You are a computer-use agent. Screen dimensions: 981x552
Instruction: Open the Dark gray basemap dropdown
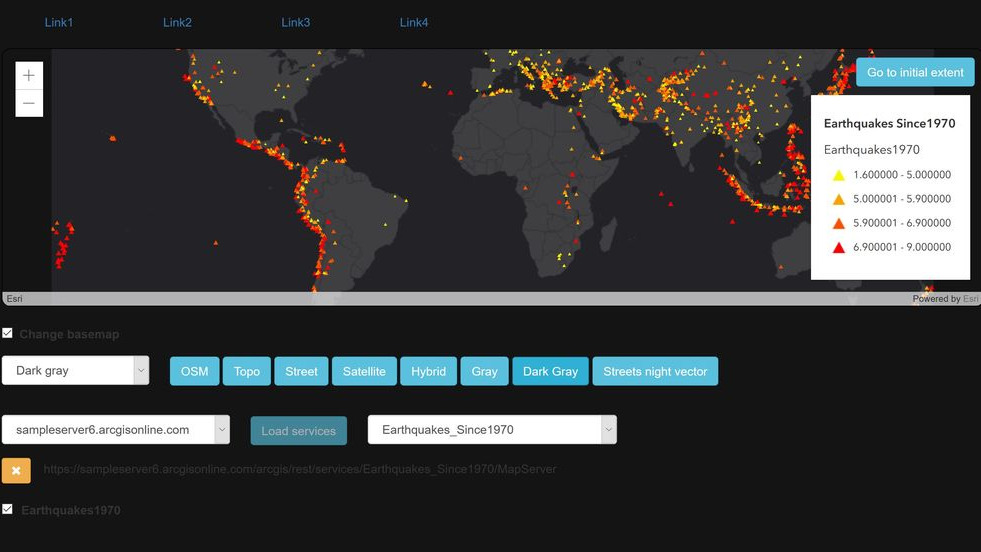[76, 371]
